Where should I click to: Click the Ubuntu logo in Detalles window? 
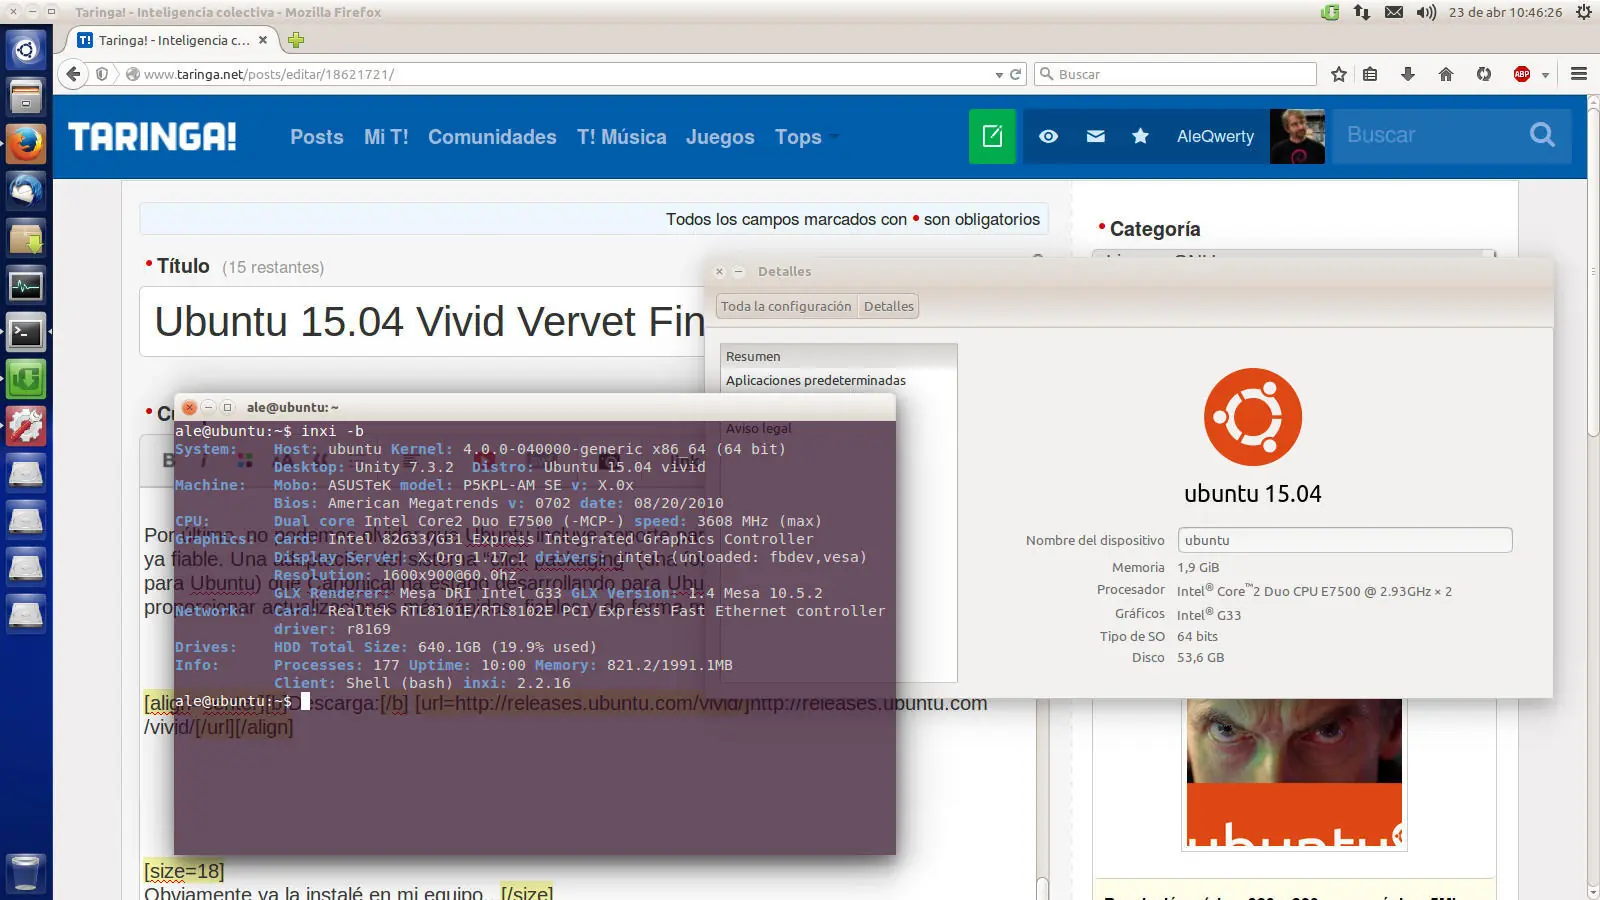click(x=1253, y=417)
